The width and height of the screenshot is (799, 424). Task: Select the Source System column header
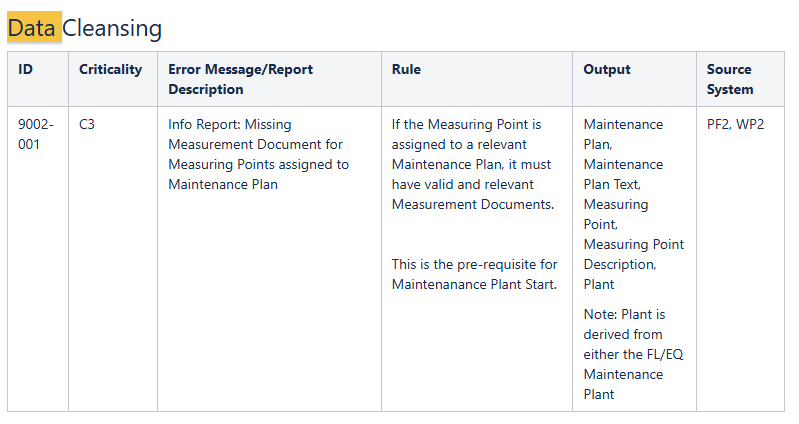pos(729,79)
